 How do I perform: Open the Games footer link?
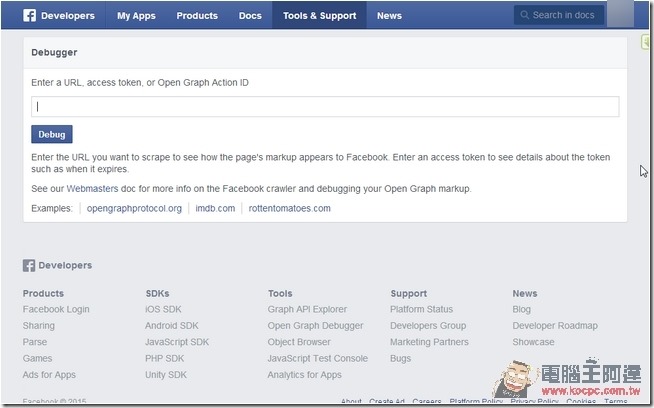coord(37,358)
